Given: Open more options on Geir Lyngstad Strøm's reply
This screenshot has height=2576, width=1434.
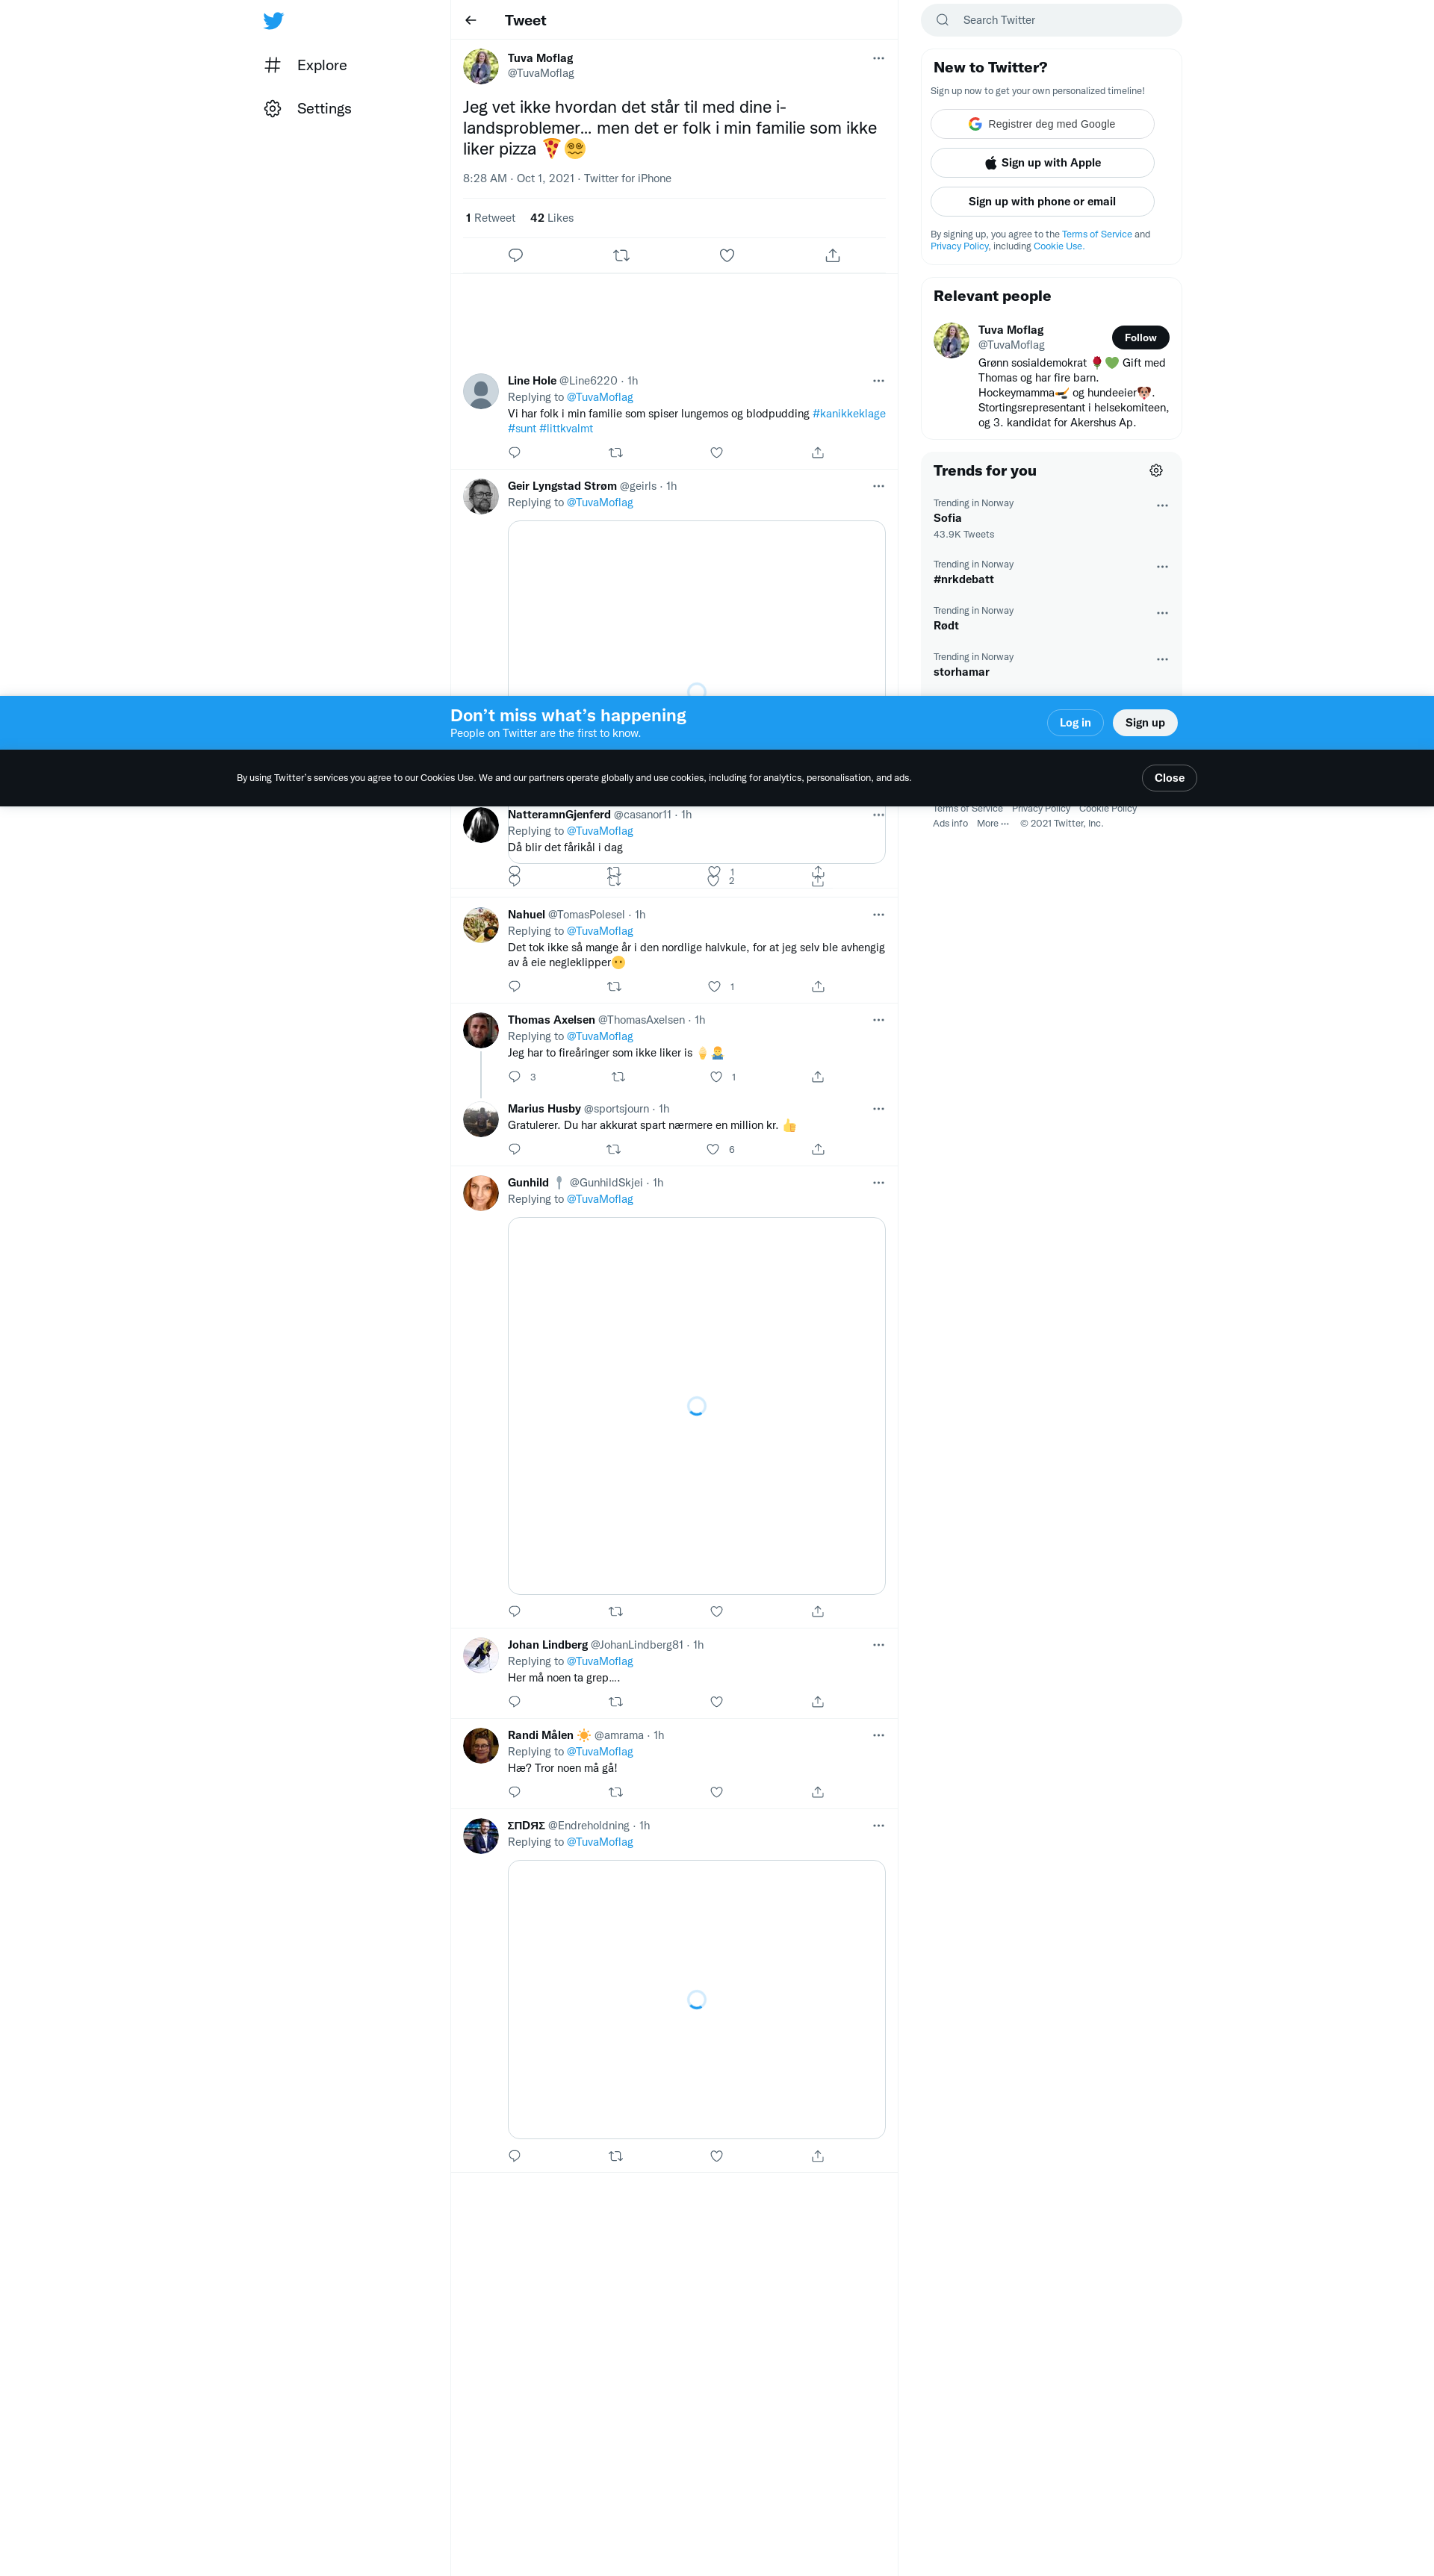Looking at the screenshot, I should pyautogui.click(x=878, y=486).
